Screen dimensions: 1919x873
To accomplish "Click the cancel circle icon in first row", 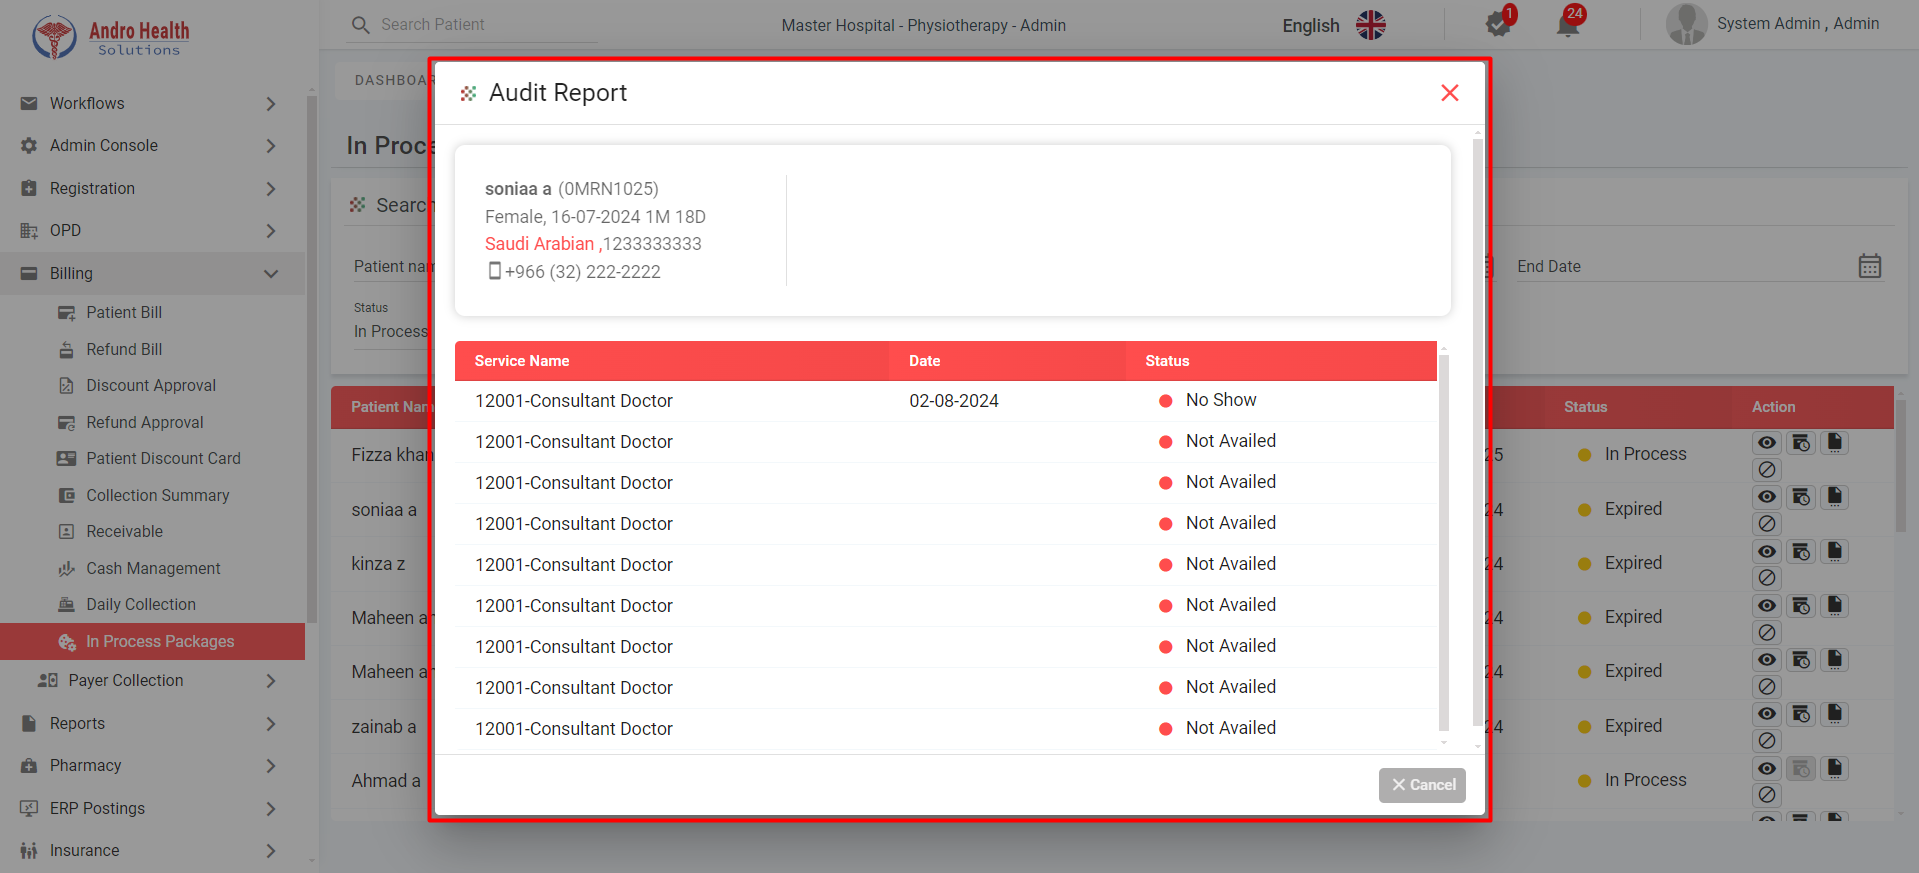I will (x=1767, y=469).
